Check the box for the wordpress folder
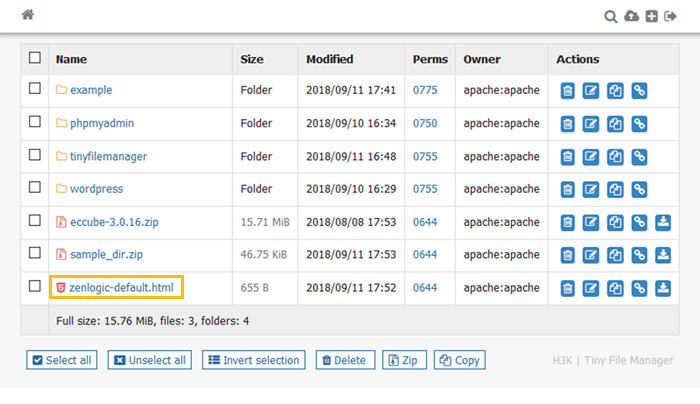The height and width of the screenshot is (404, 700). tap(35, 188)
